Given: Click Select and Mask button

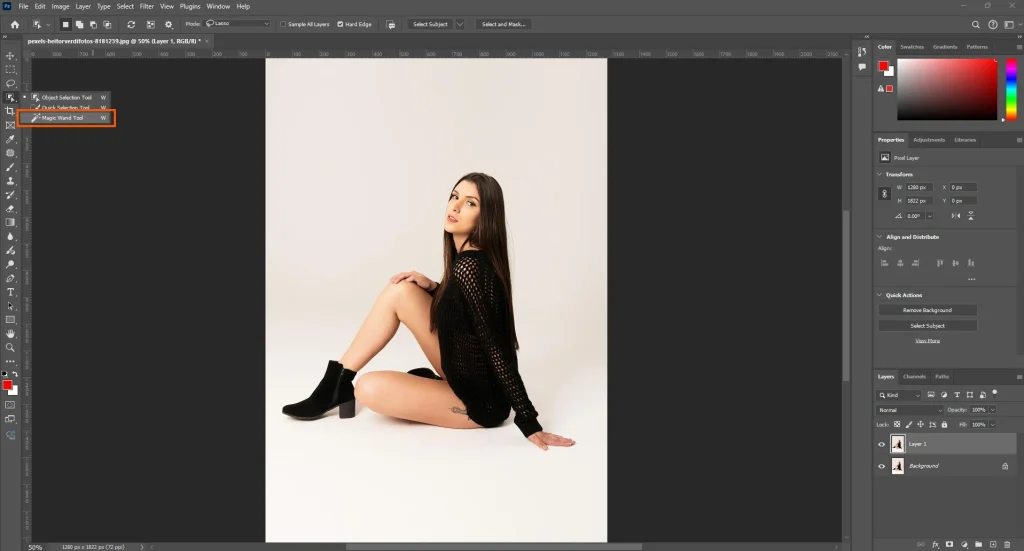Looking at the screenshot, I should (x=503, y=24).
